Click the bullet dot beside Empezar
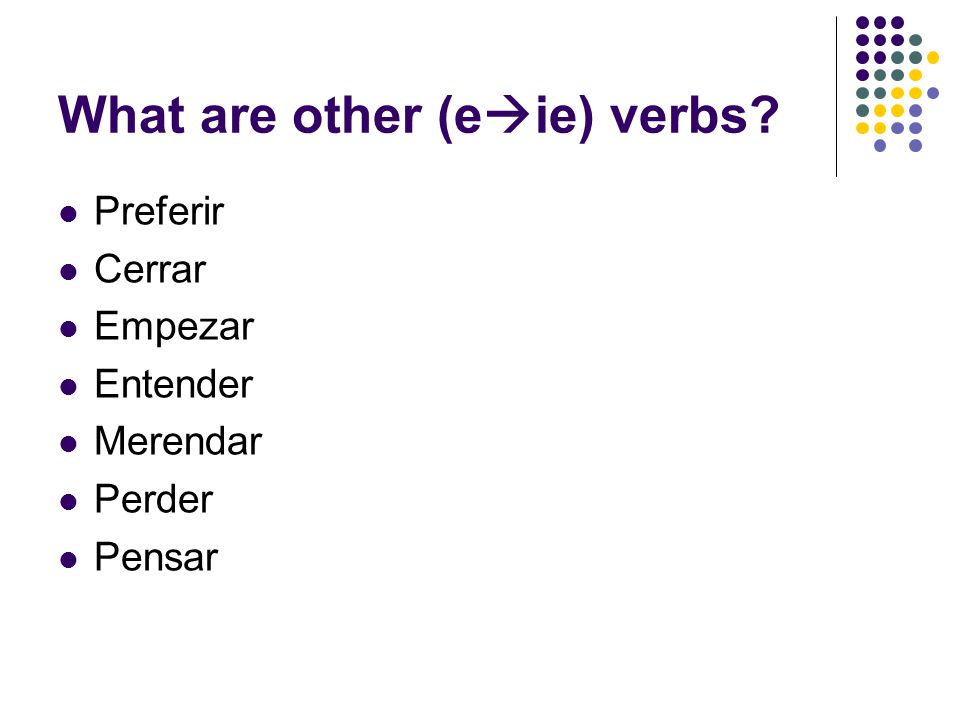Viewport: 960px width, 720px height. pos(69,329)
